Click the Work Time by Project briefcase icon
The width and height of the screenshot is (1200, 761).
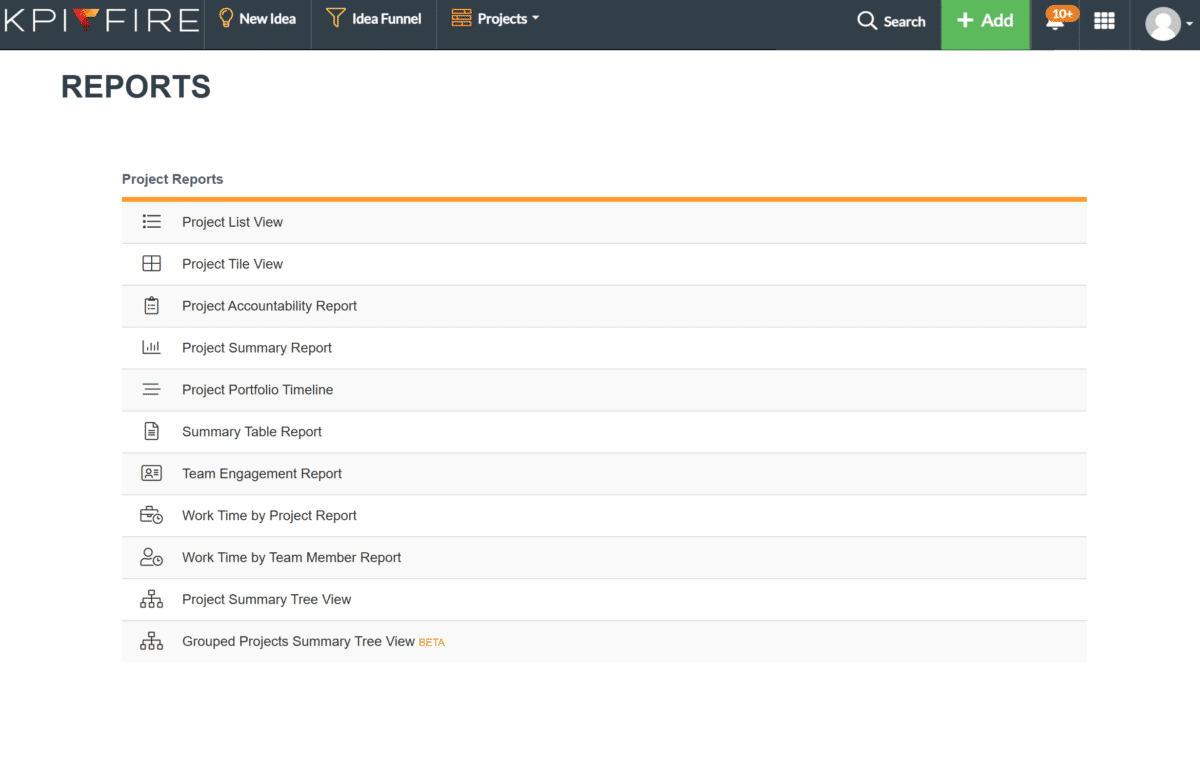[152, 516]
